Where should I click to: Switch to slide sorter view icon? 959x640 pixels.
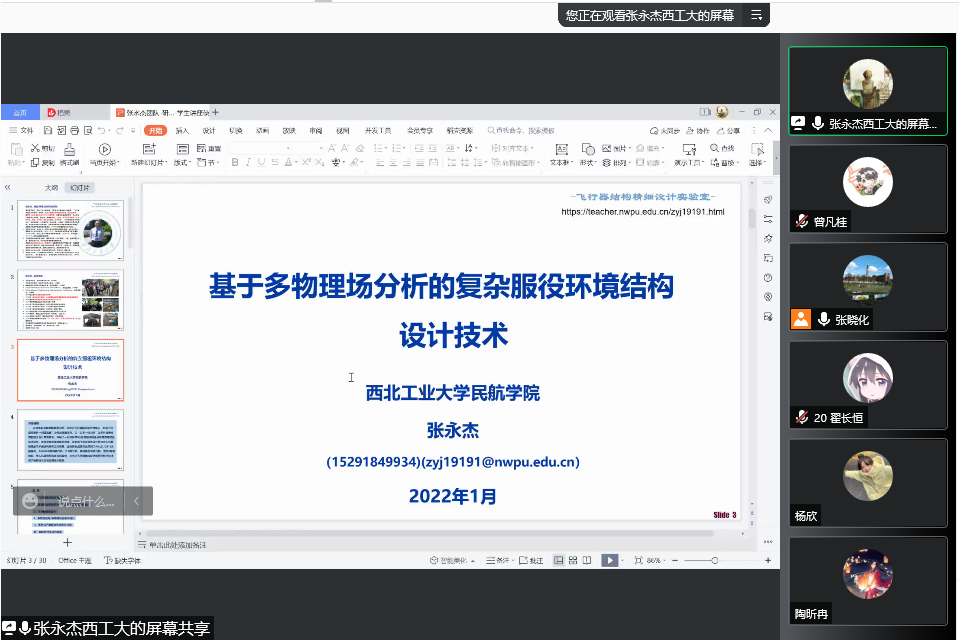[573, 561]
